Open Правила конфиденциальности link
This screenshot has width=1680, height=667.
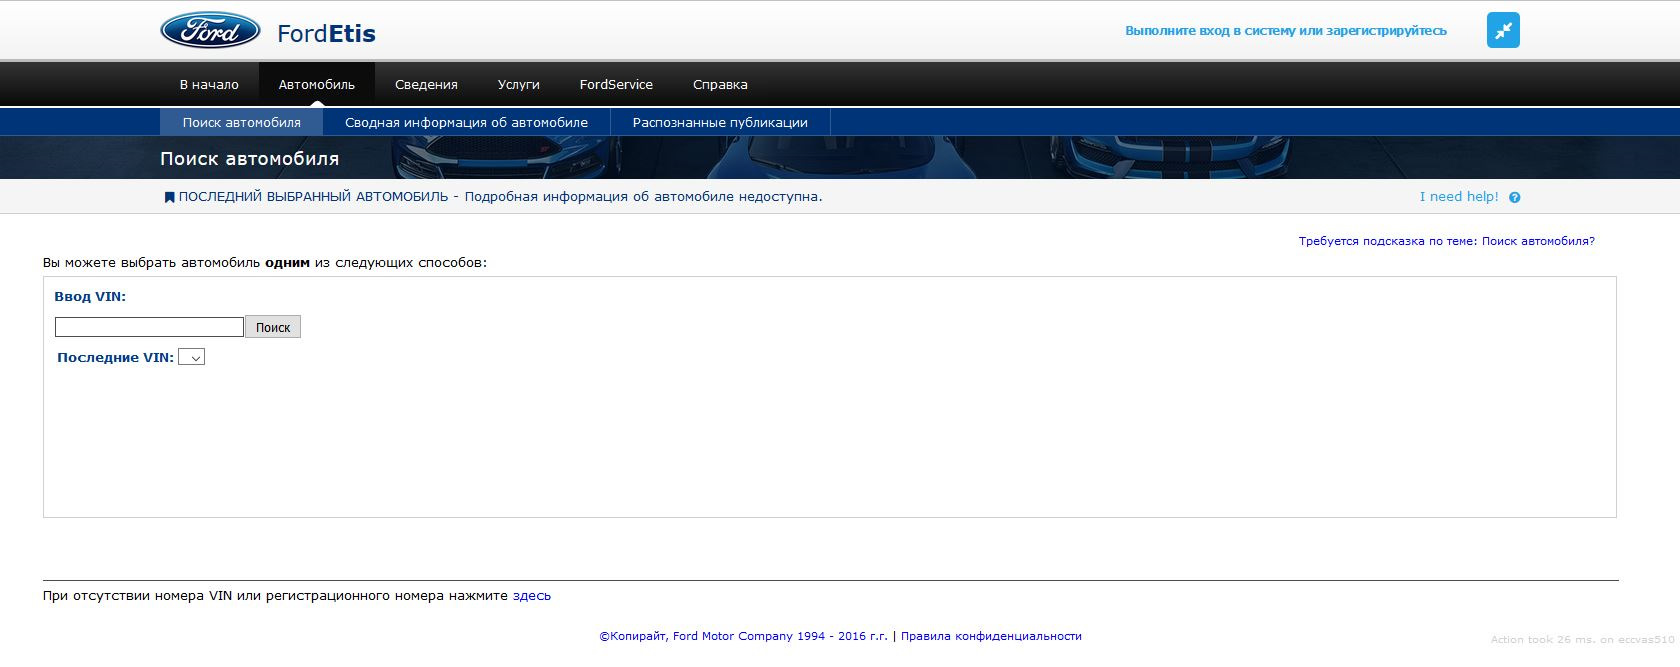pos(991,636)
